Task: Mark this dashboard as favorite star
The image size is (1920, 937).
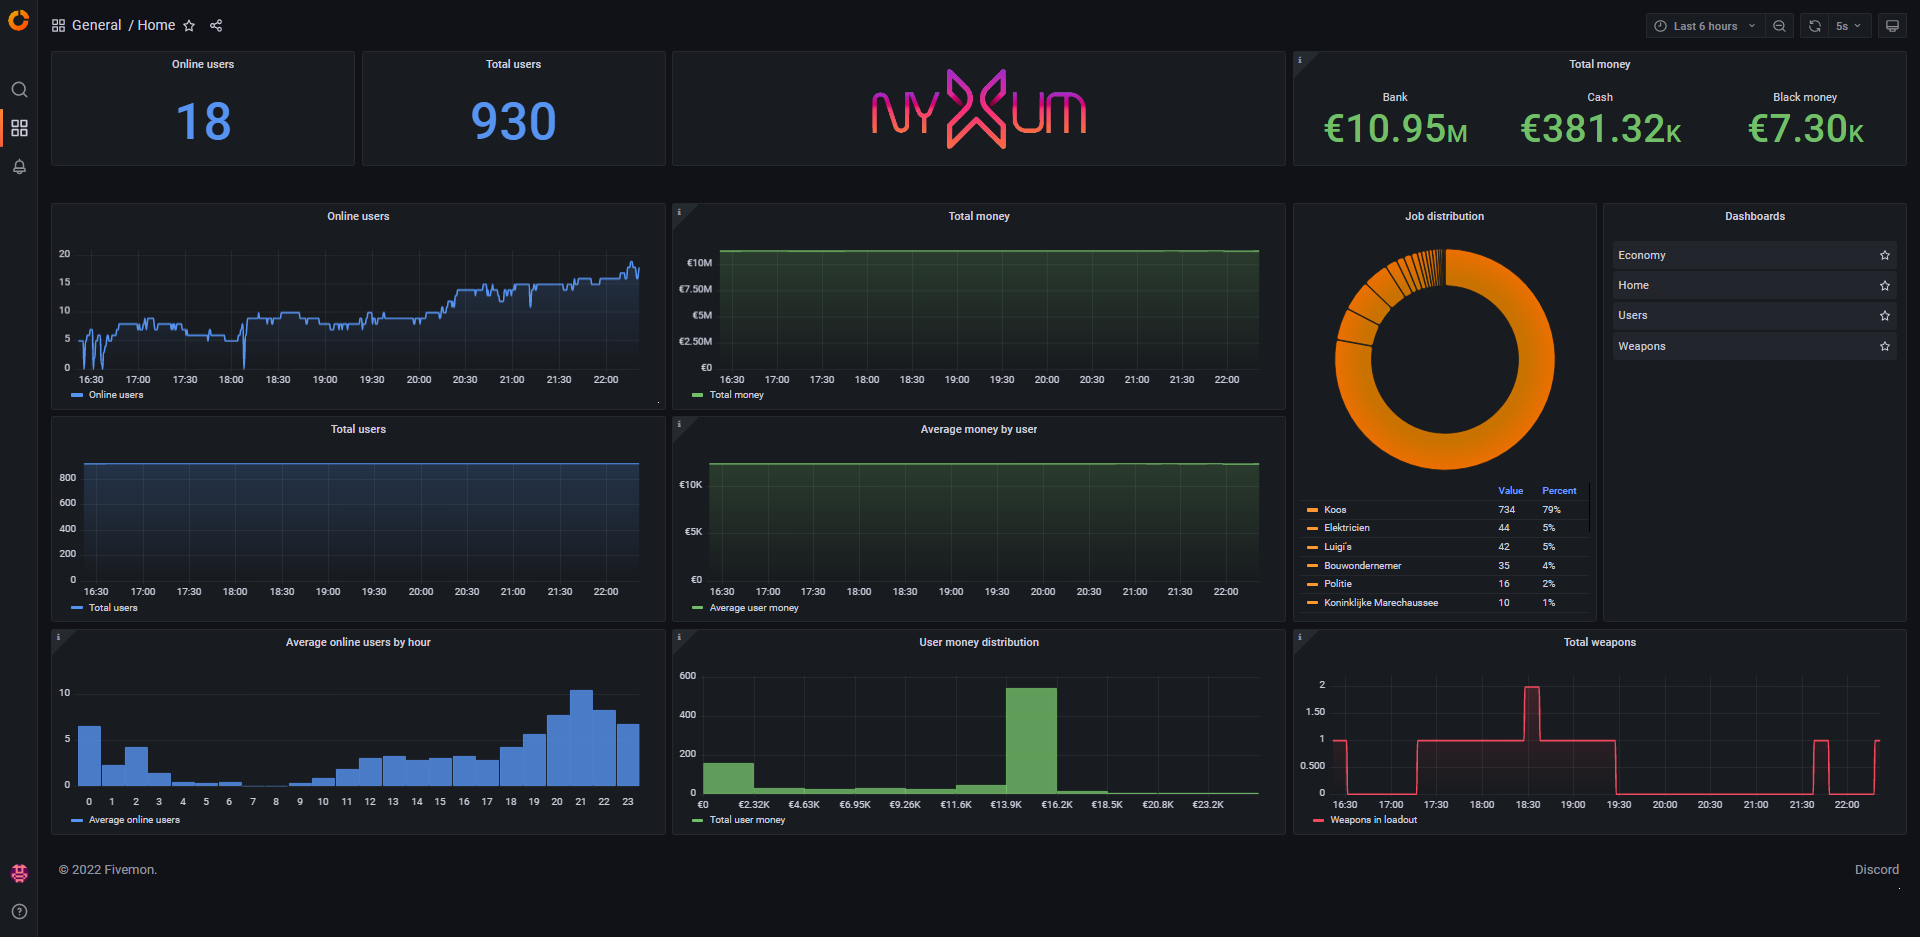Action: click(x=189, y=26)
